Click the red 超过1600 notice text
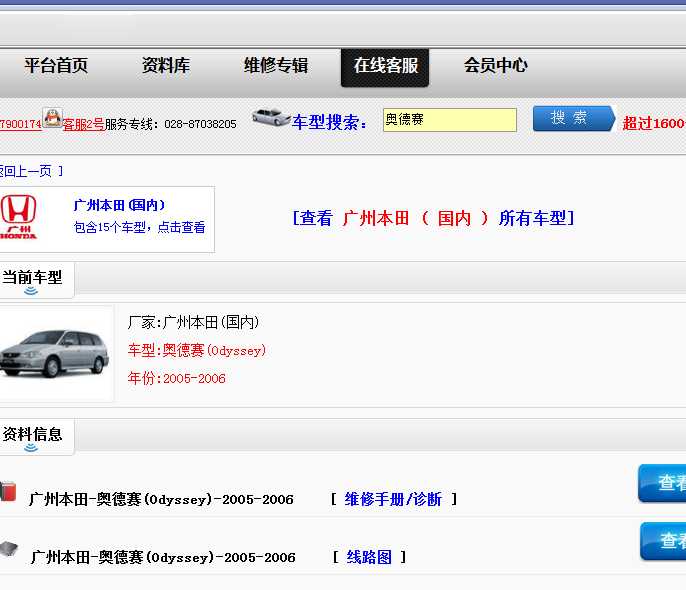The image size is (686, 590). (x=654, y=123)
